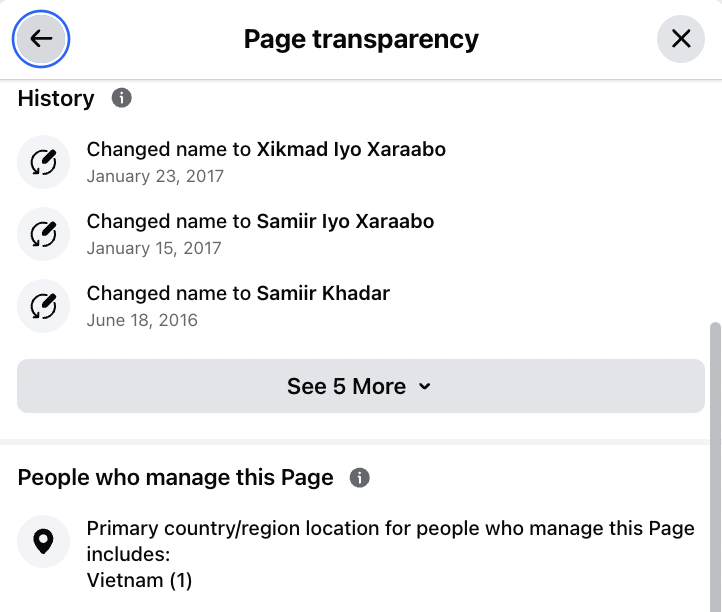Viewport: 722px width, 612px height.
Task: Click the Page transparency title
Action: point(361,39)
